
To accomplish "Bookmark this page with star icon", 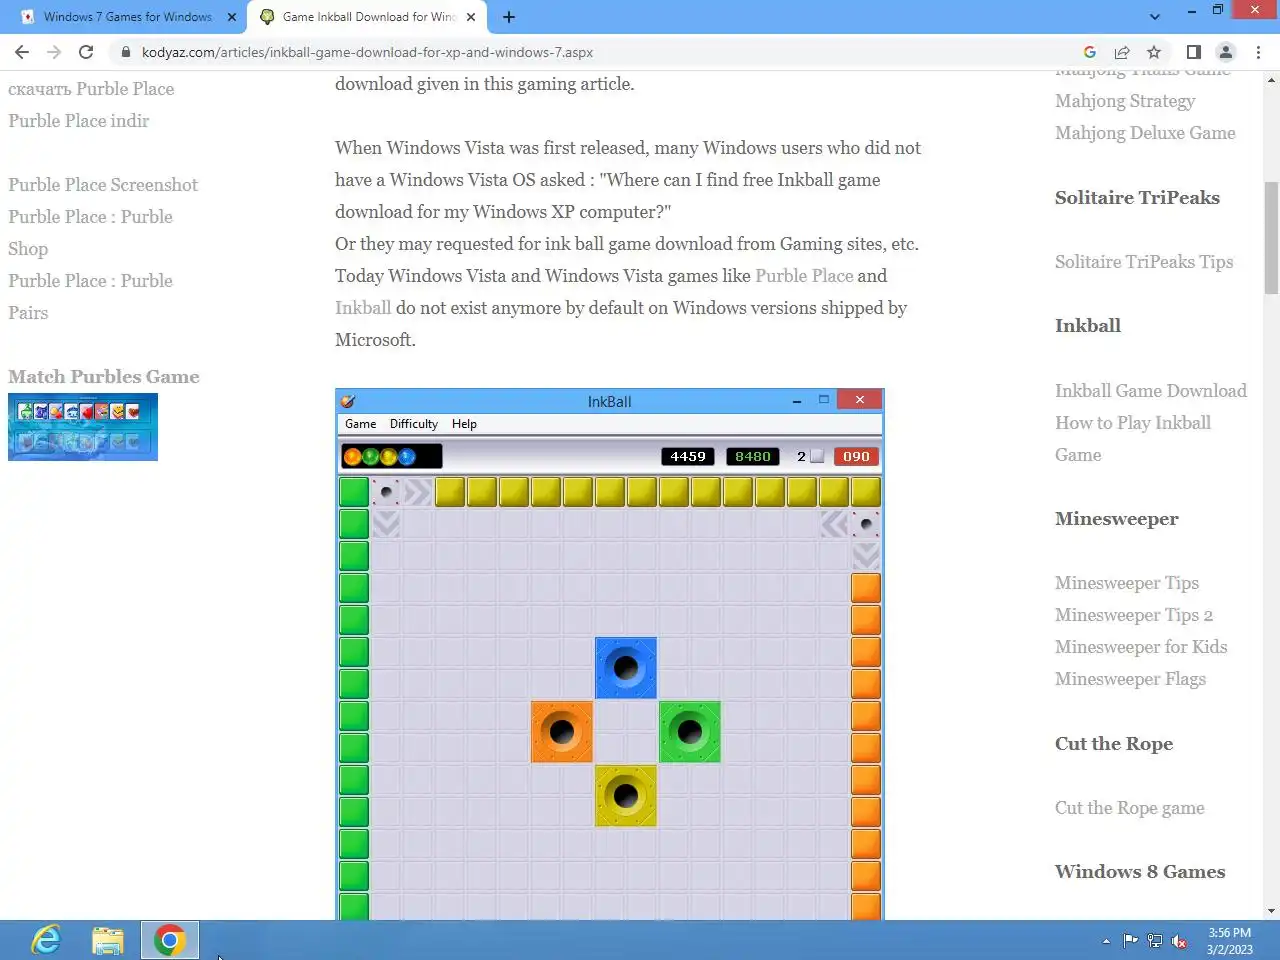I will point(1154,52).
